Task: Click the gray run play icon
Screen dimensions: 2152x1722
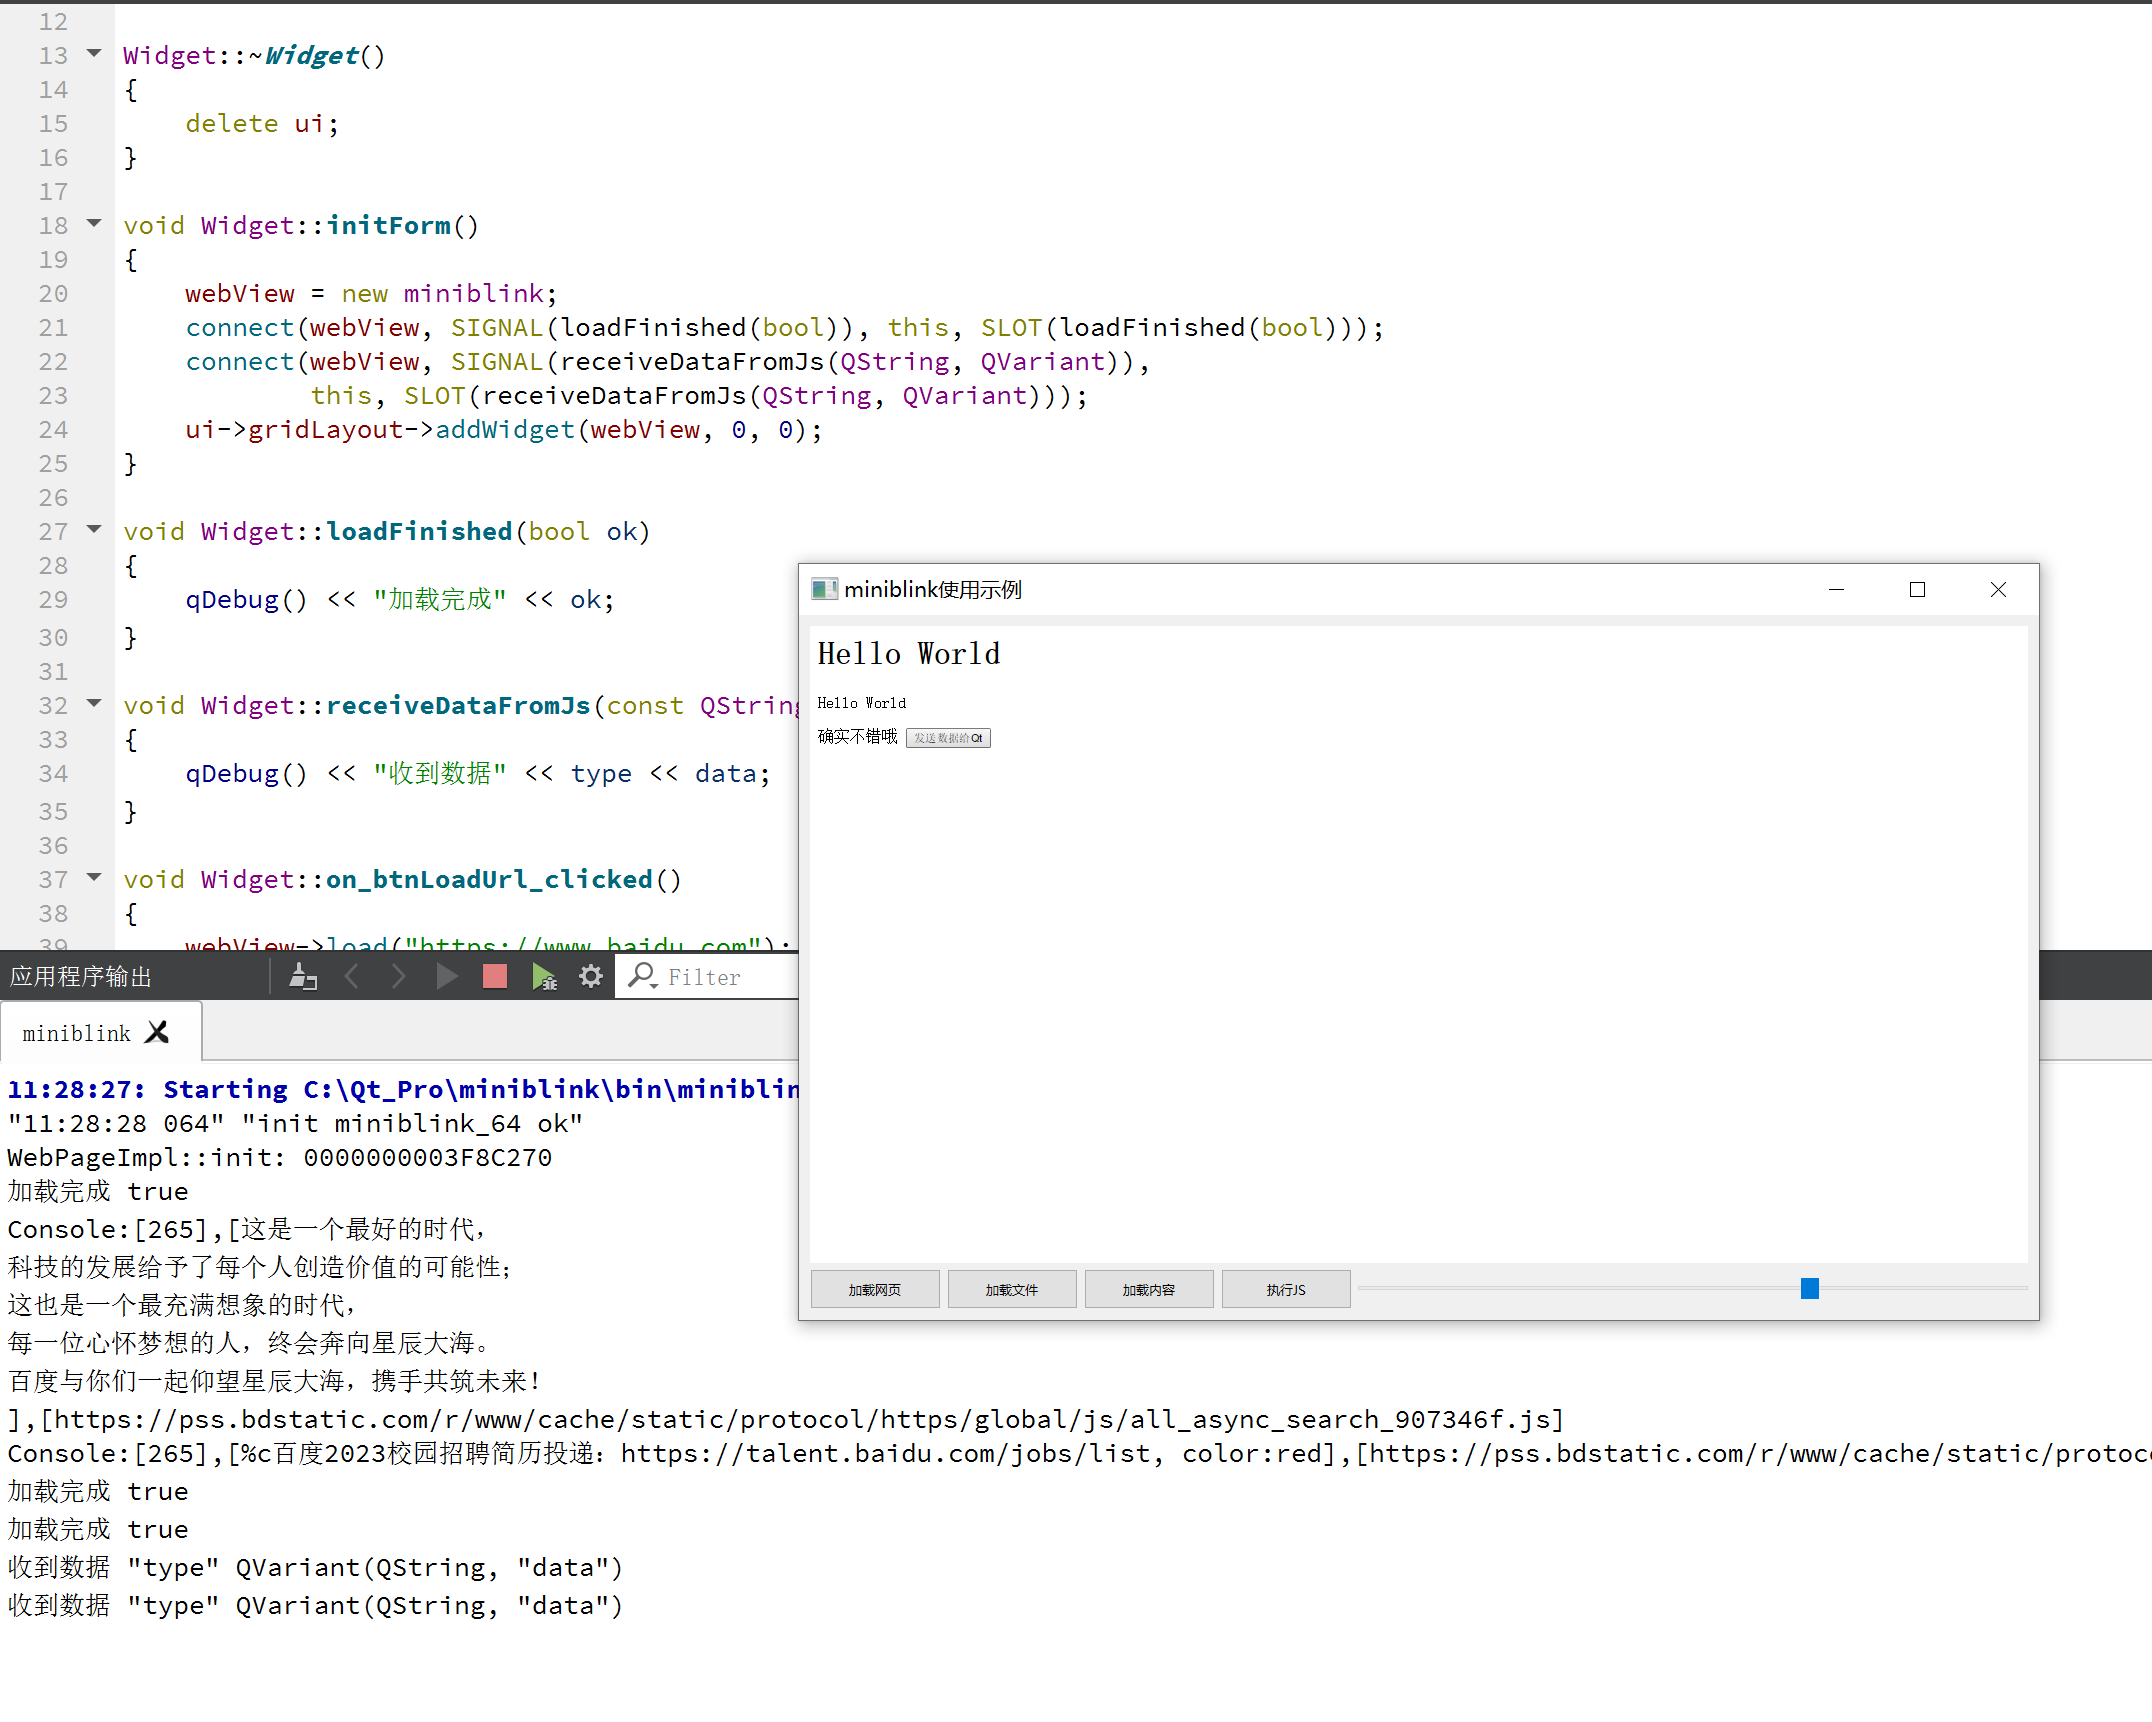Action: tap(446, 976)
